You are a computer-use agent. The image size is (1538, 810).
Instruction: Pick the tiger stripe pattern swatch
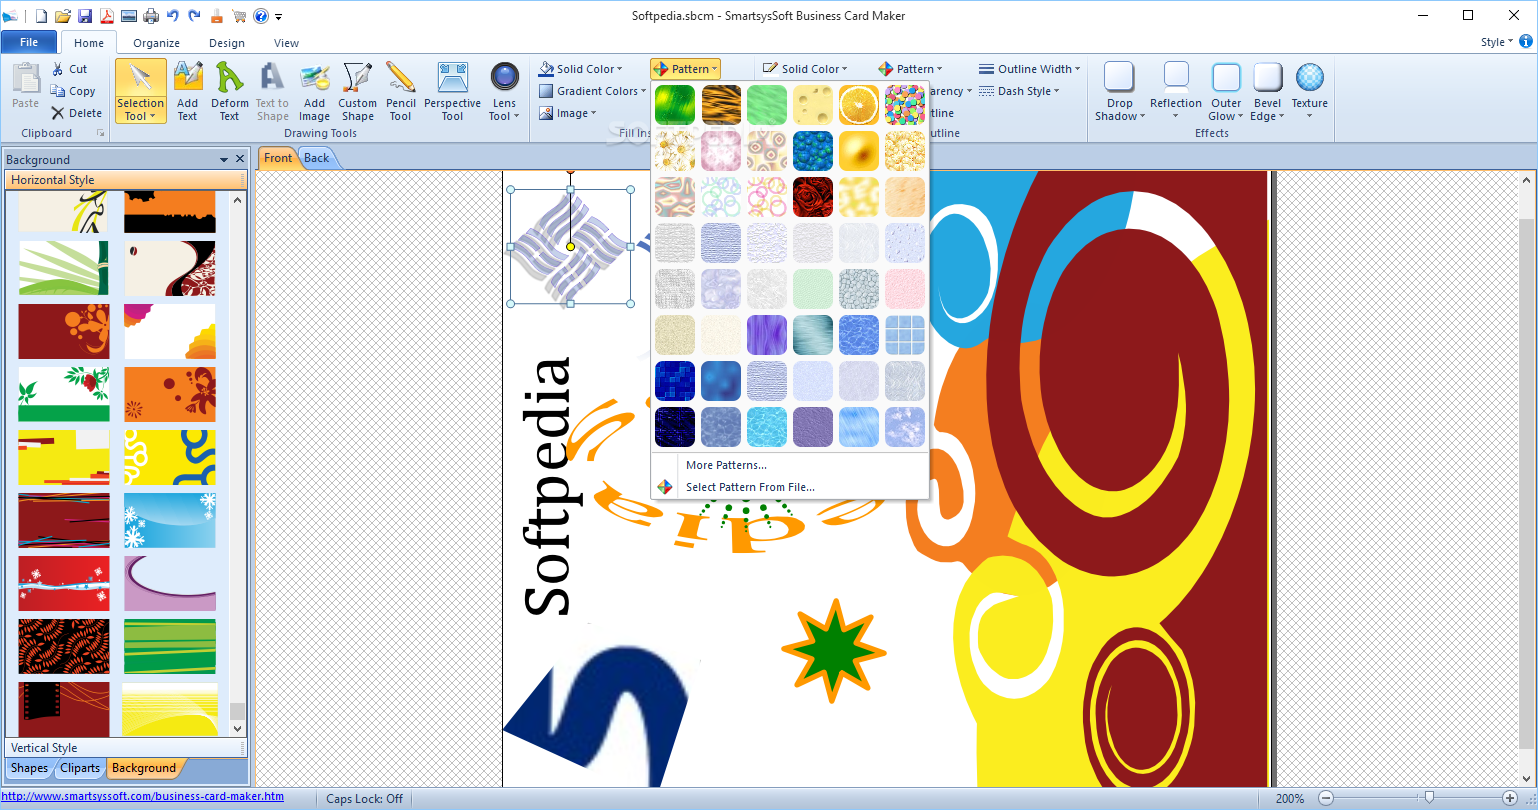coord(721,105)
